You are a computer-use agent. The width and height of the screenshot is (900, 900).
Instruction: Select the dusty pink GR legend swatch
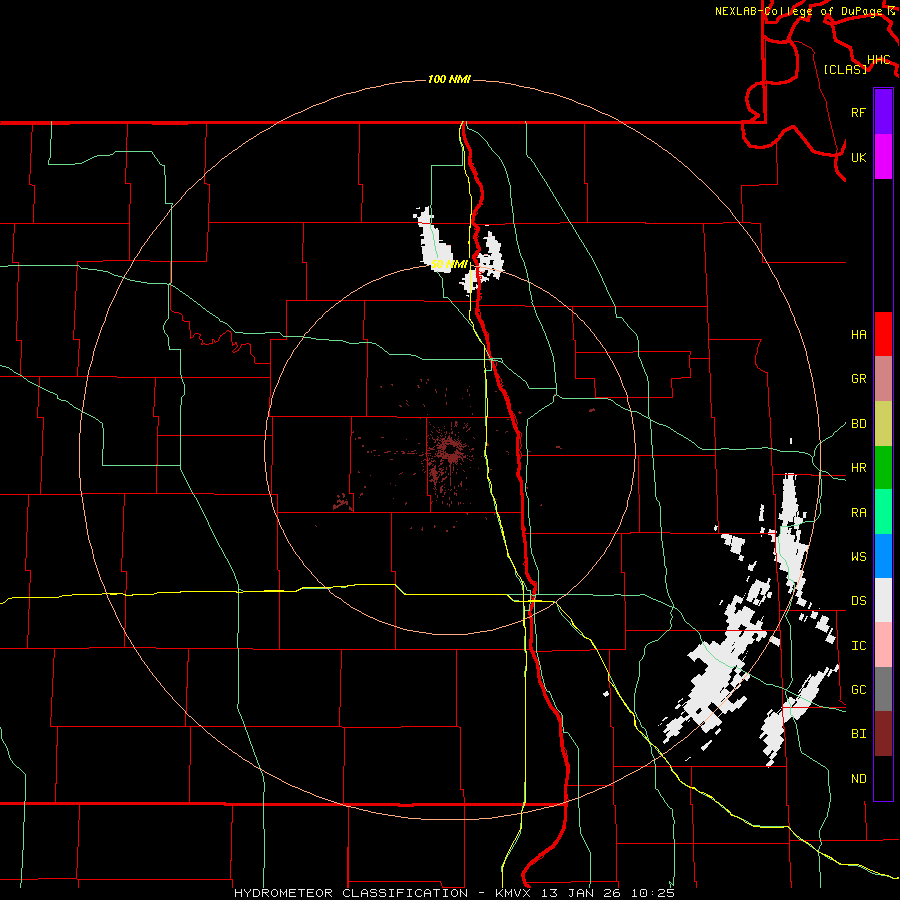[883, 378]
